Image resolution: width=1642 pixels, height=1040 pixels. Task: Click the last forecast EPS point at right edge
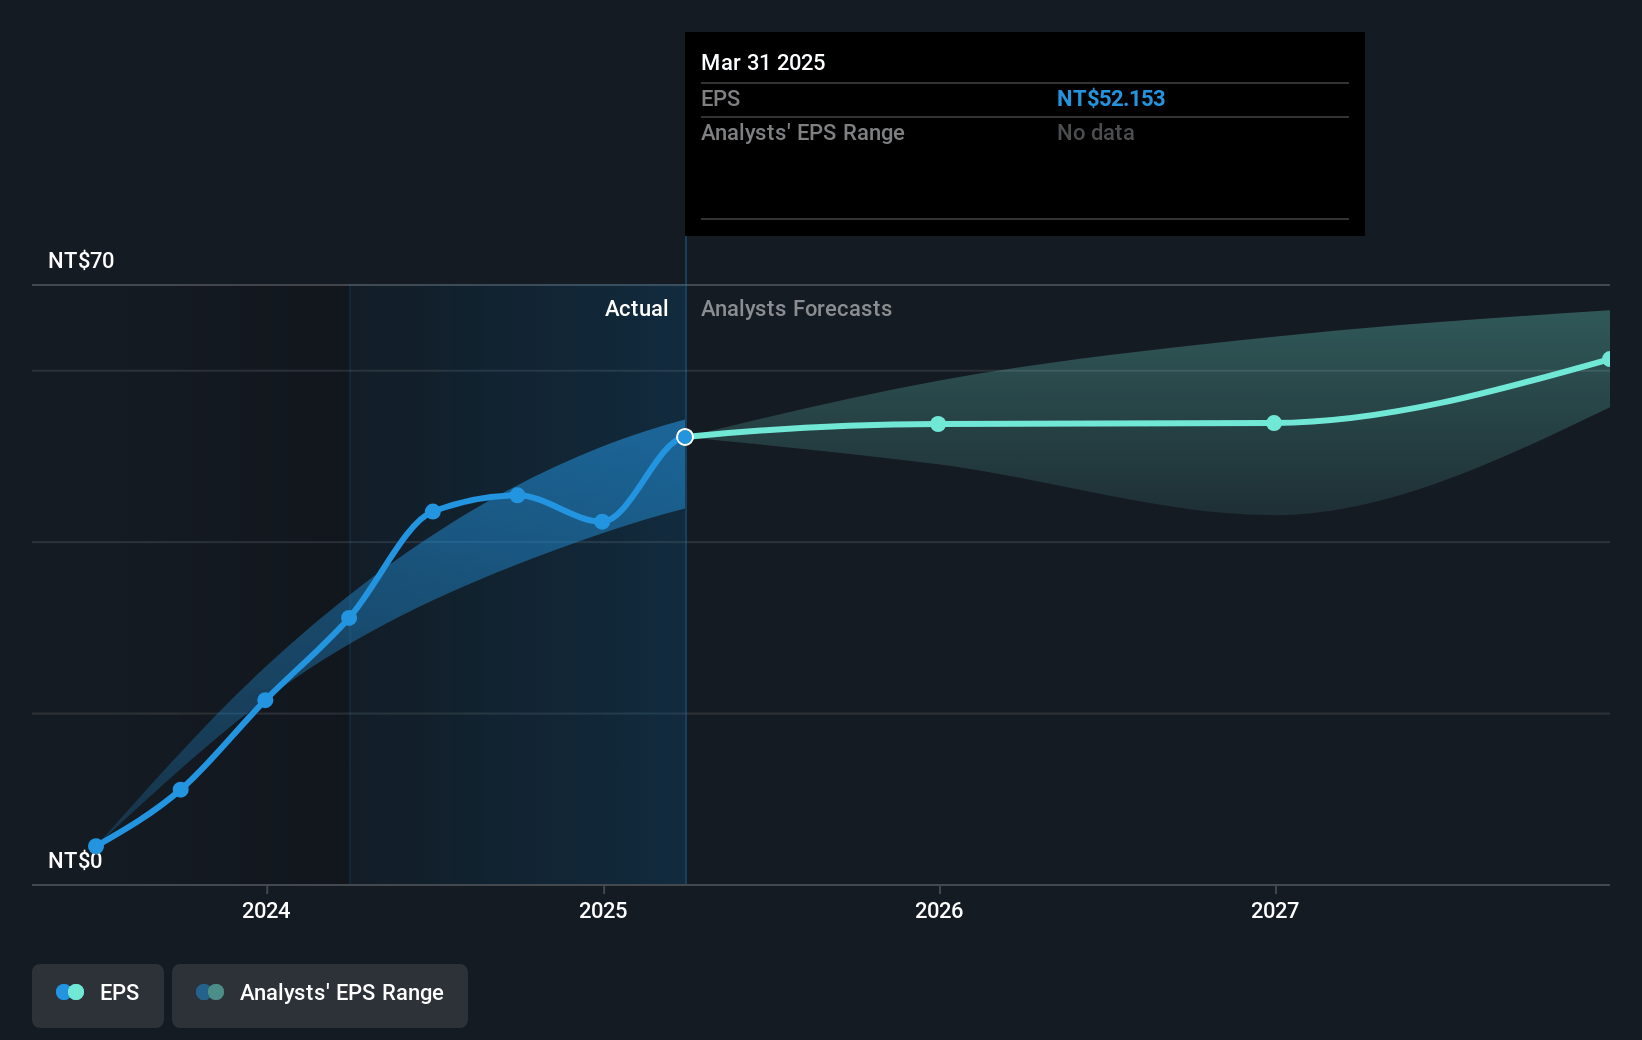click(x=1607, y=359)
